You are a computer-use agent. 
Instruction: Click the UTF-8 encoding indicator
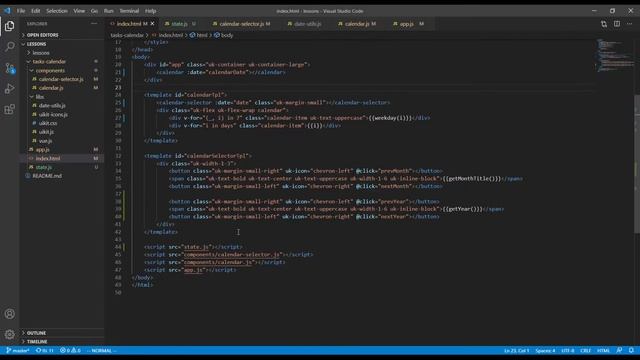click(x=567, y=351)
